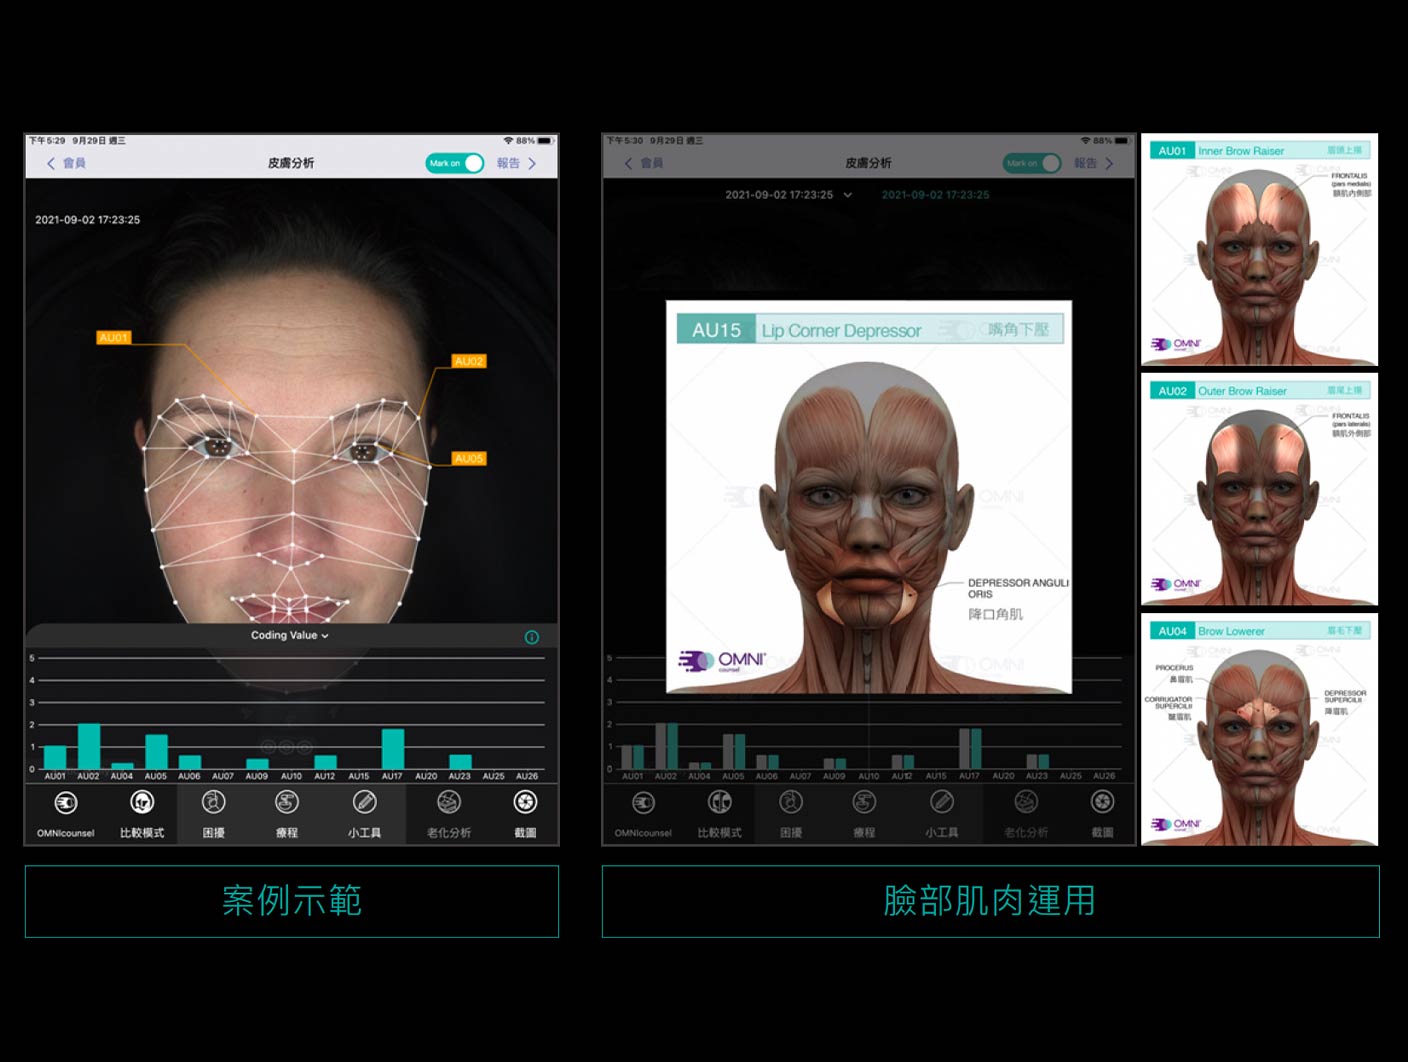Click orange AU01 label on face
Image resolution: width=1408 pixels, height=1062 pixels.
[x=114, y=338]
